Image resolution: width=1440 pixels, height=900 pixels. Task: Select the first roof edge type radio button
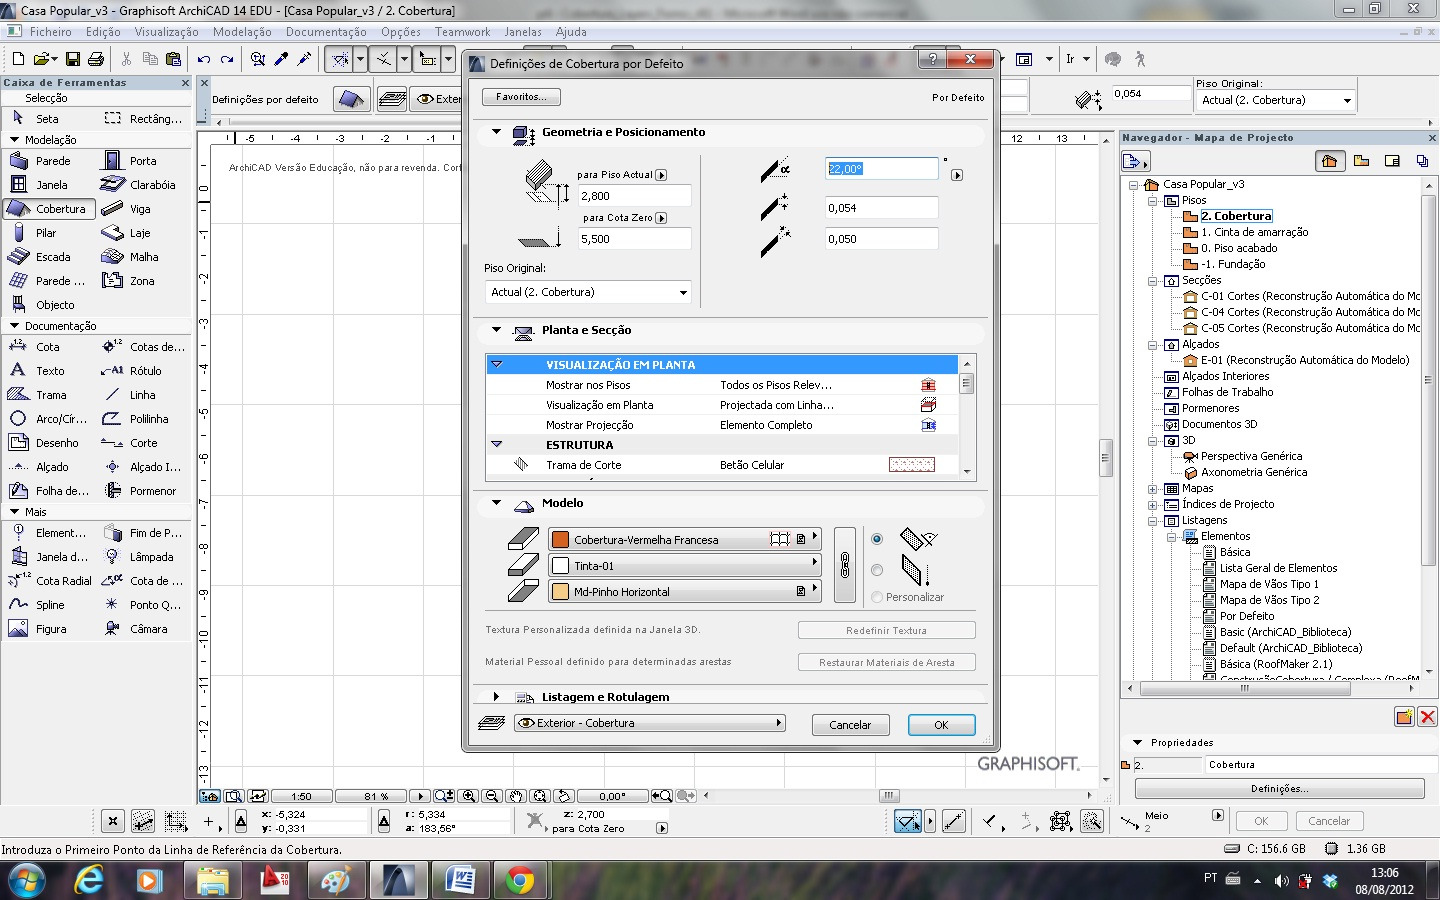click(x=877, y=539)
